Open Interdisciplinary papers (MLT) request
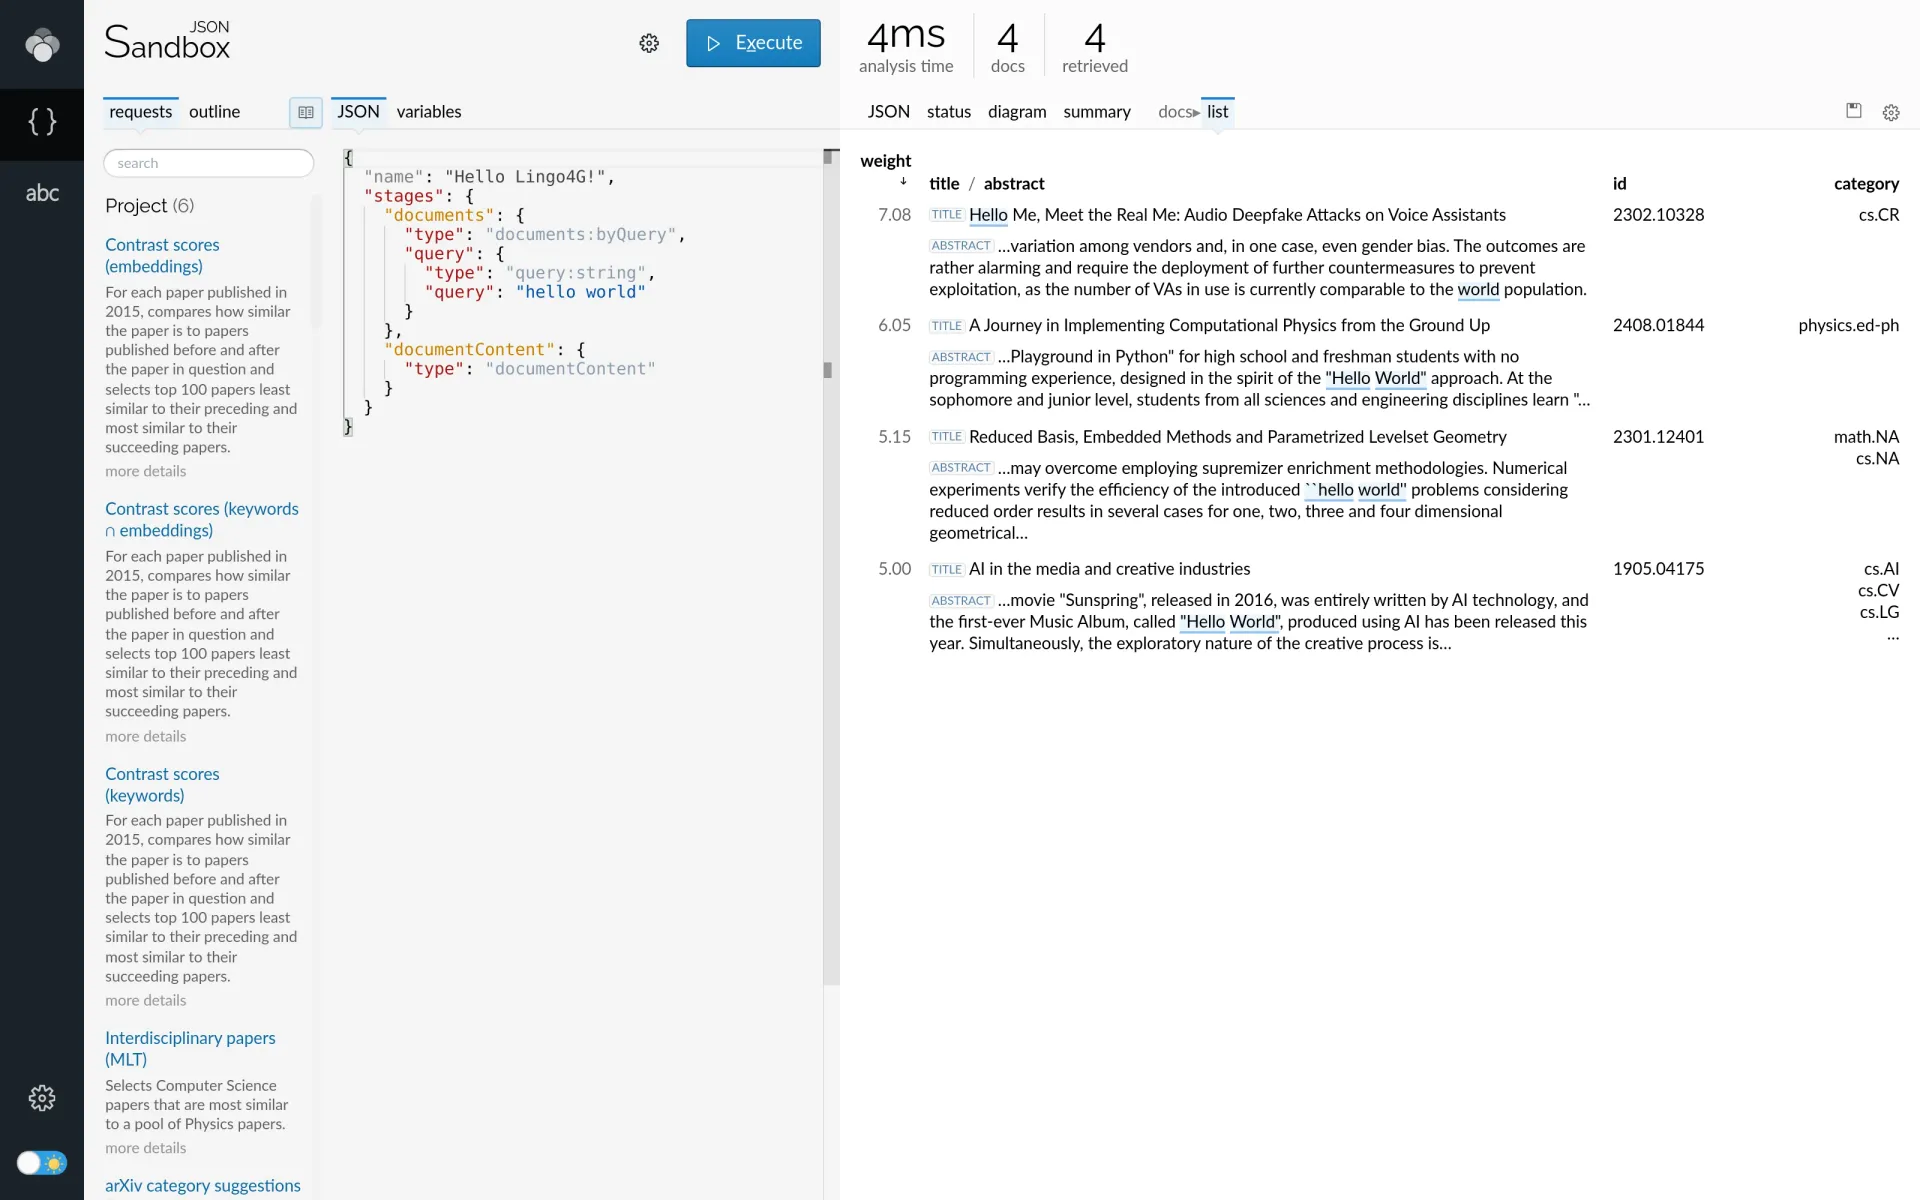Viewport: 1920px width, 1200px height. click(x=190, y=1049)
